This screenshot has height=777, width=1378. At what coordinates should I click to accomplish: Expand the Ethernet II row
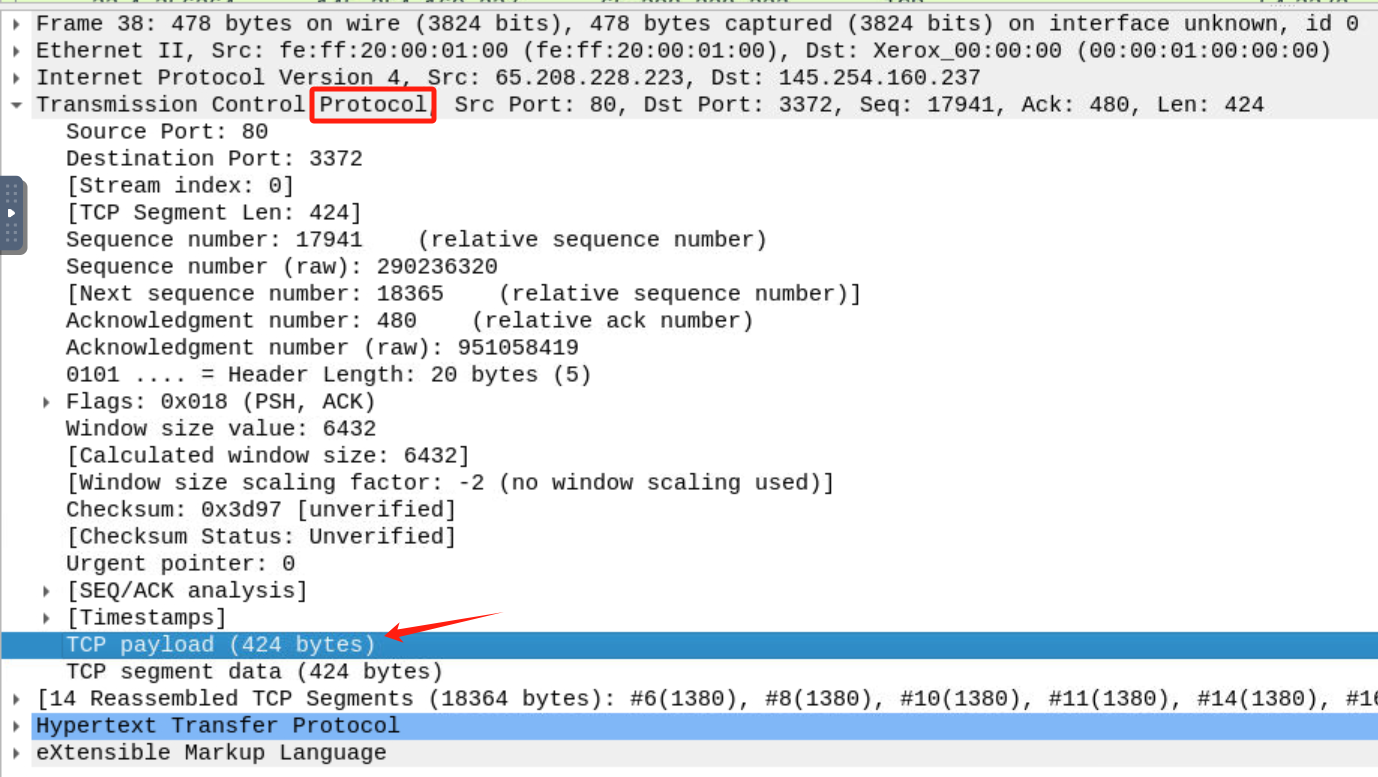16,51
